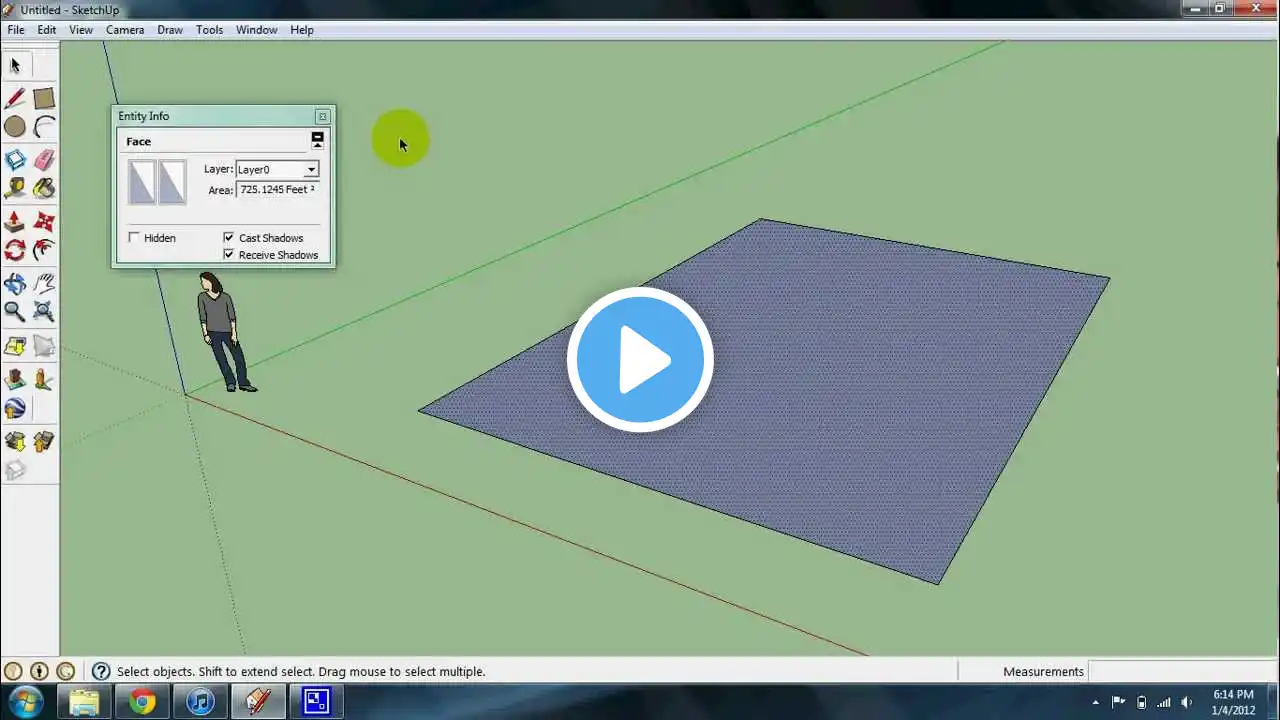
Task: Click the sign-in status bar icon
Action: point(65,672)
